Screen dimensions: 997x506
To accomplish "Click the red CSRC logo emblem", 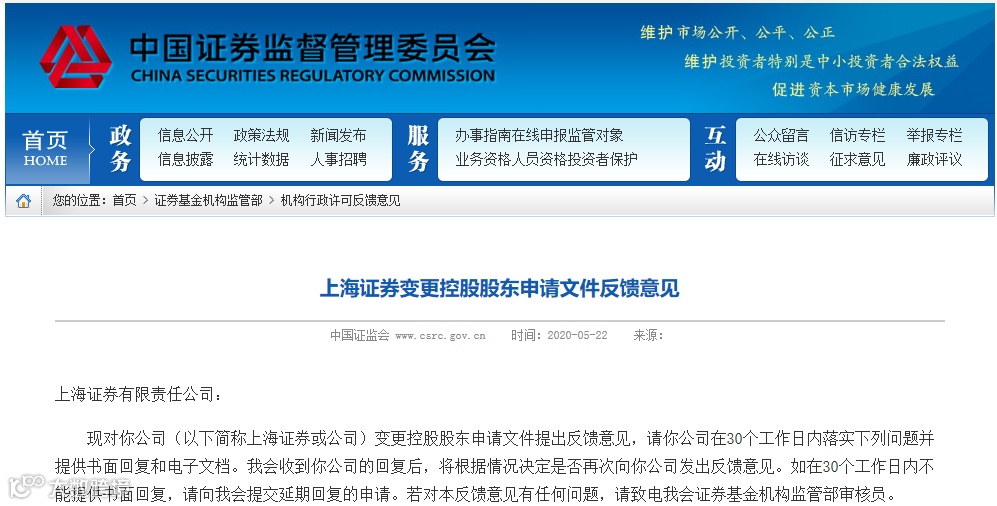I will 76,57.
